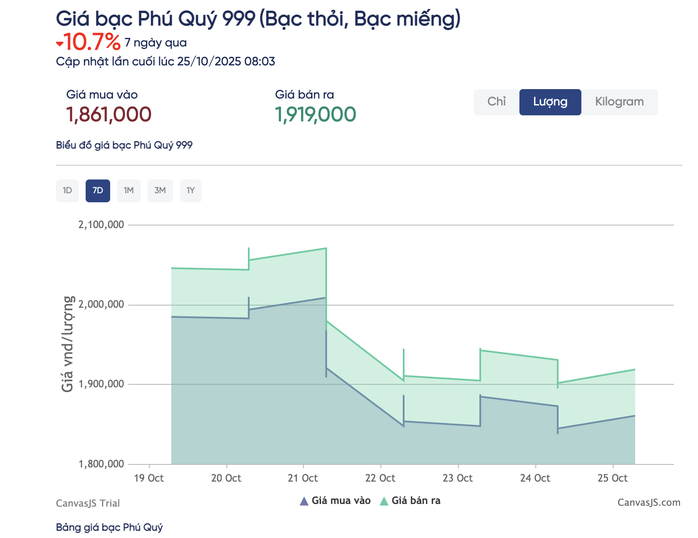Visit the CanvasJS.com credit link
The width and height of the screenshot is (698, 538).
click(x=648, y=503)
